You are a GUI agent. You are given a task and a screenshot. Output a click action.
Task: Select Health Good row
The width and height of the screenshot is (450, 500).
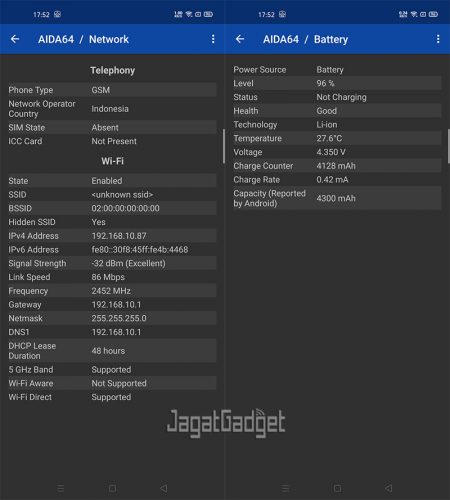pos(337,111)
